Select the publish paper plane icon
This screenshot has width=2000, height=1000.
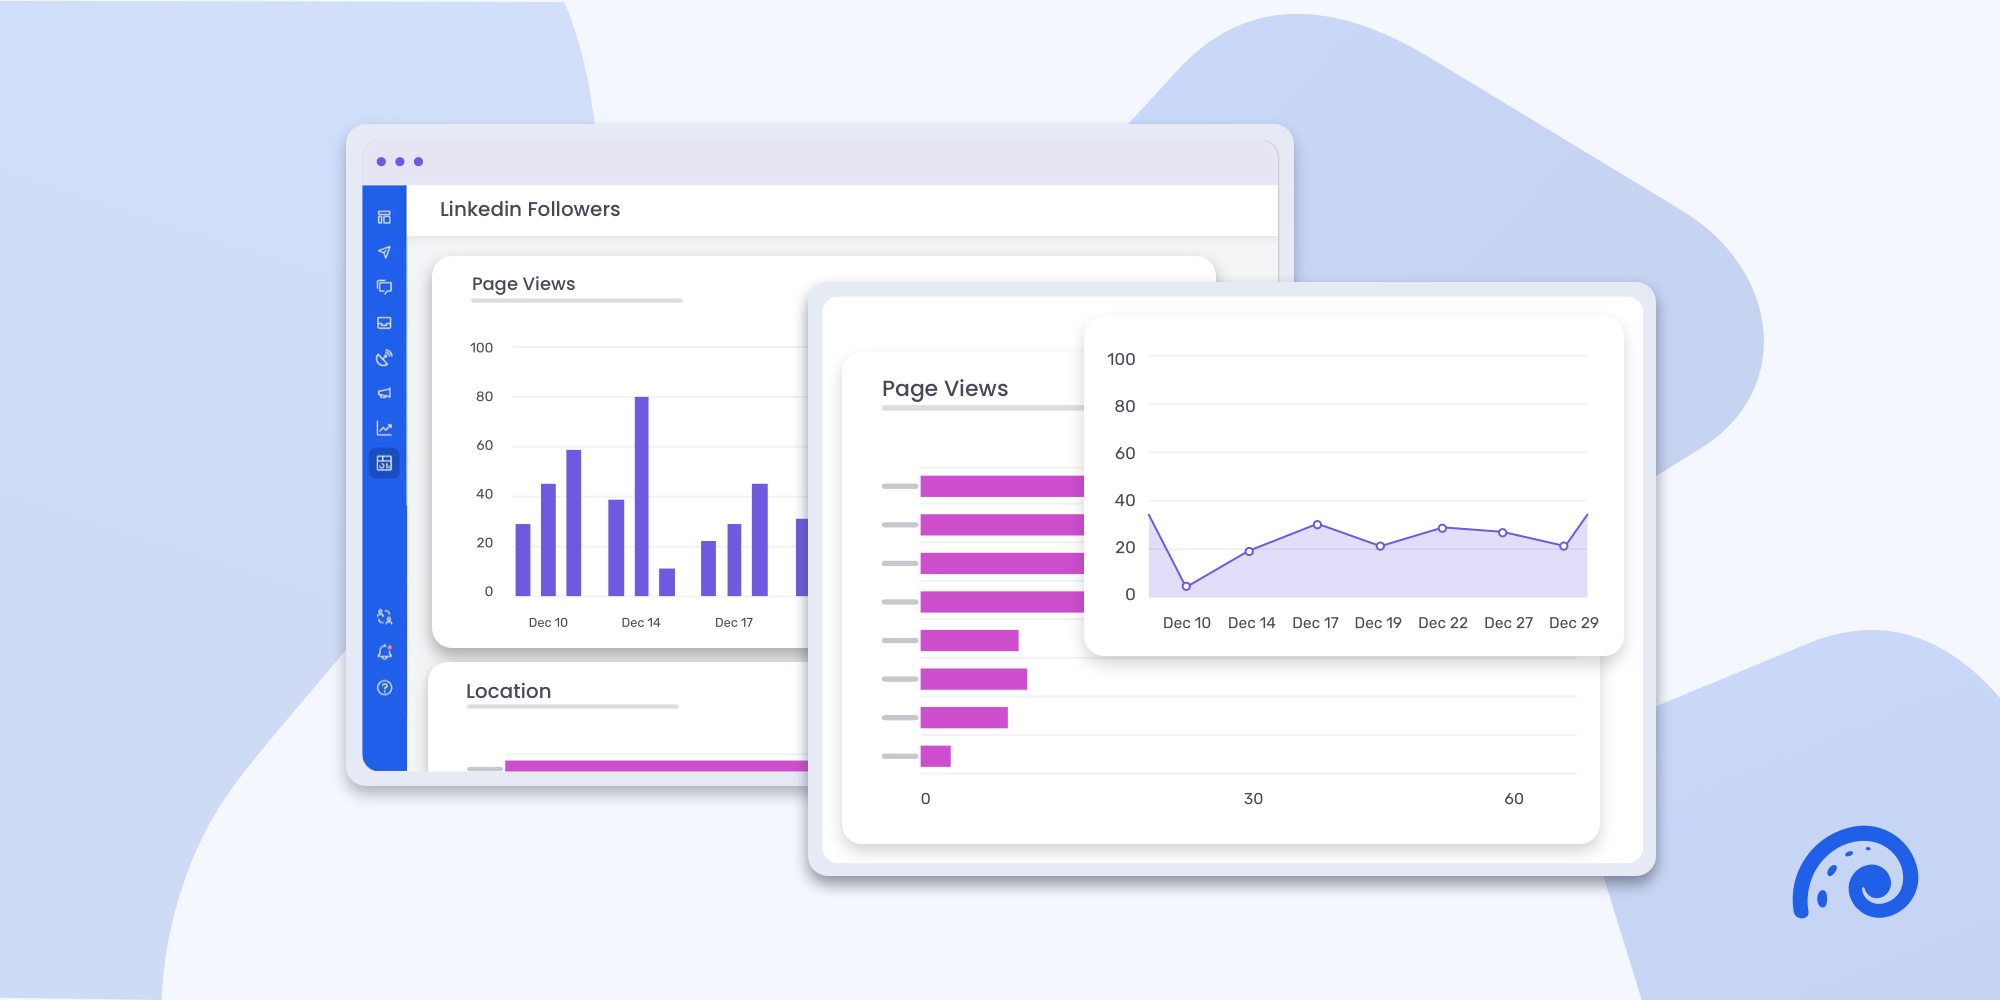(x=385, y=252)
